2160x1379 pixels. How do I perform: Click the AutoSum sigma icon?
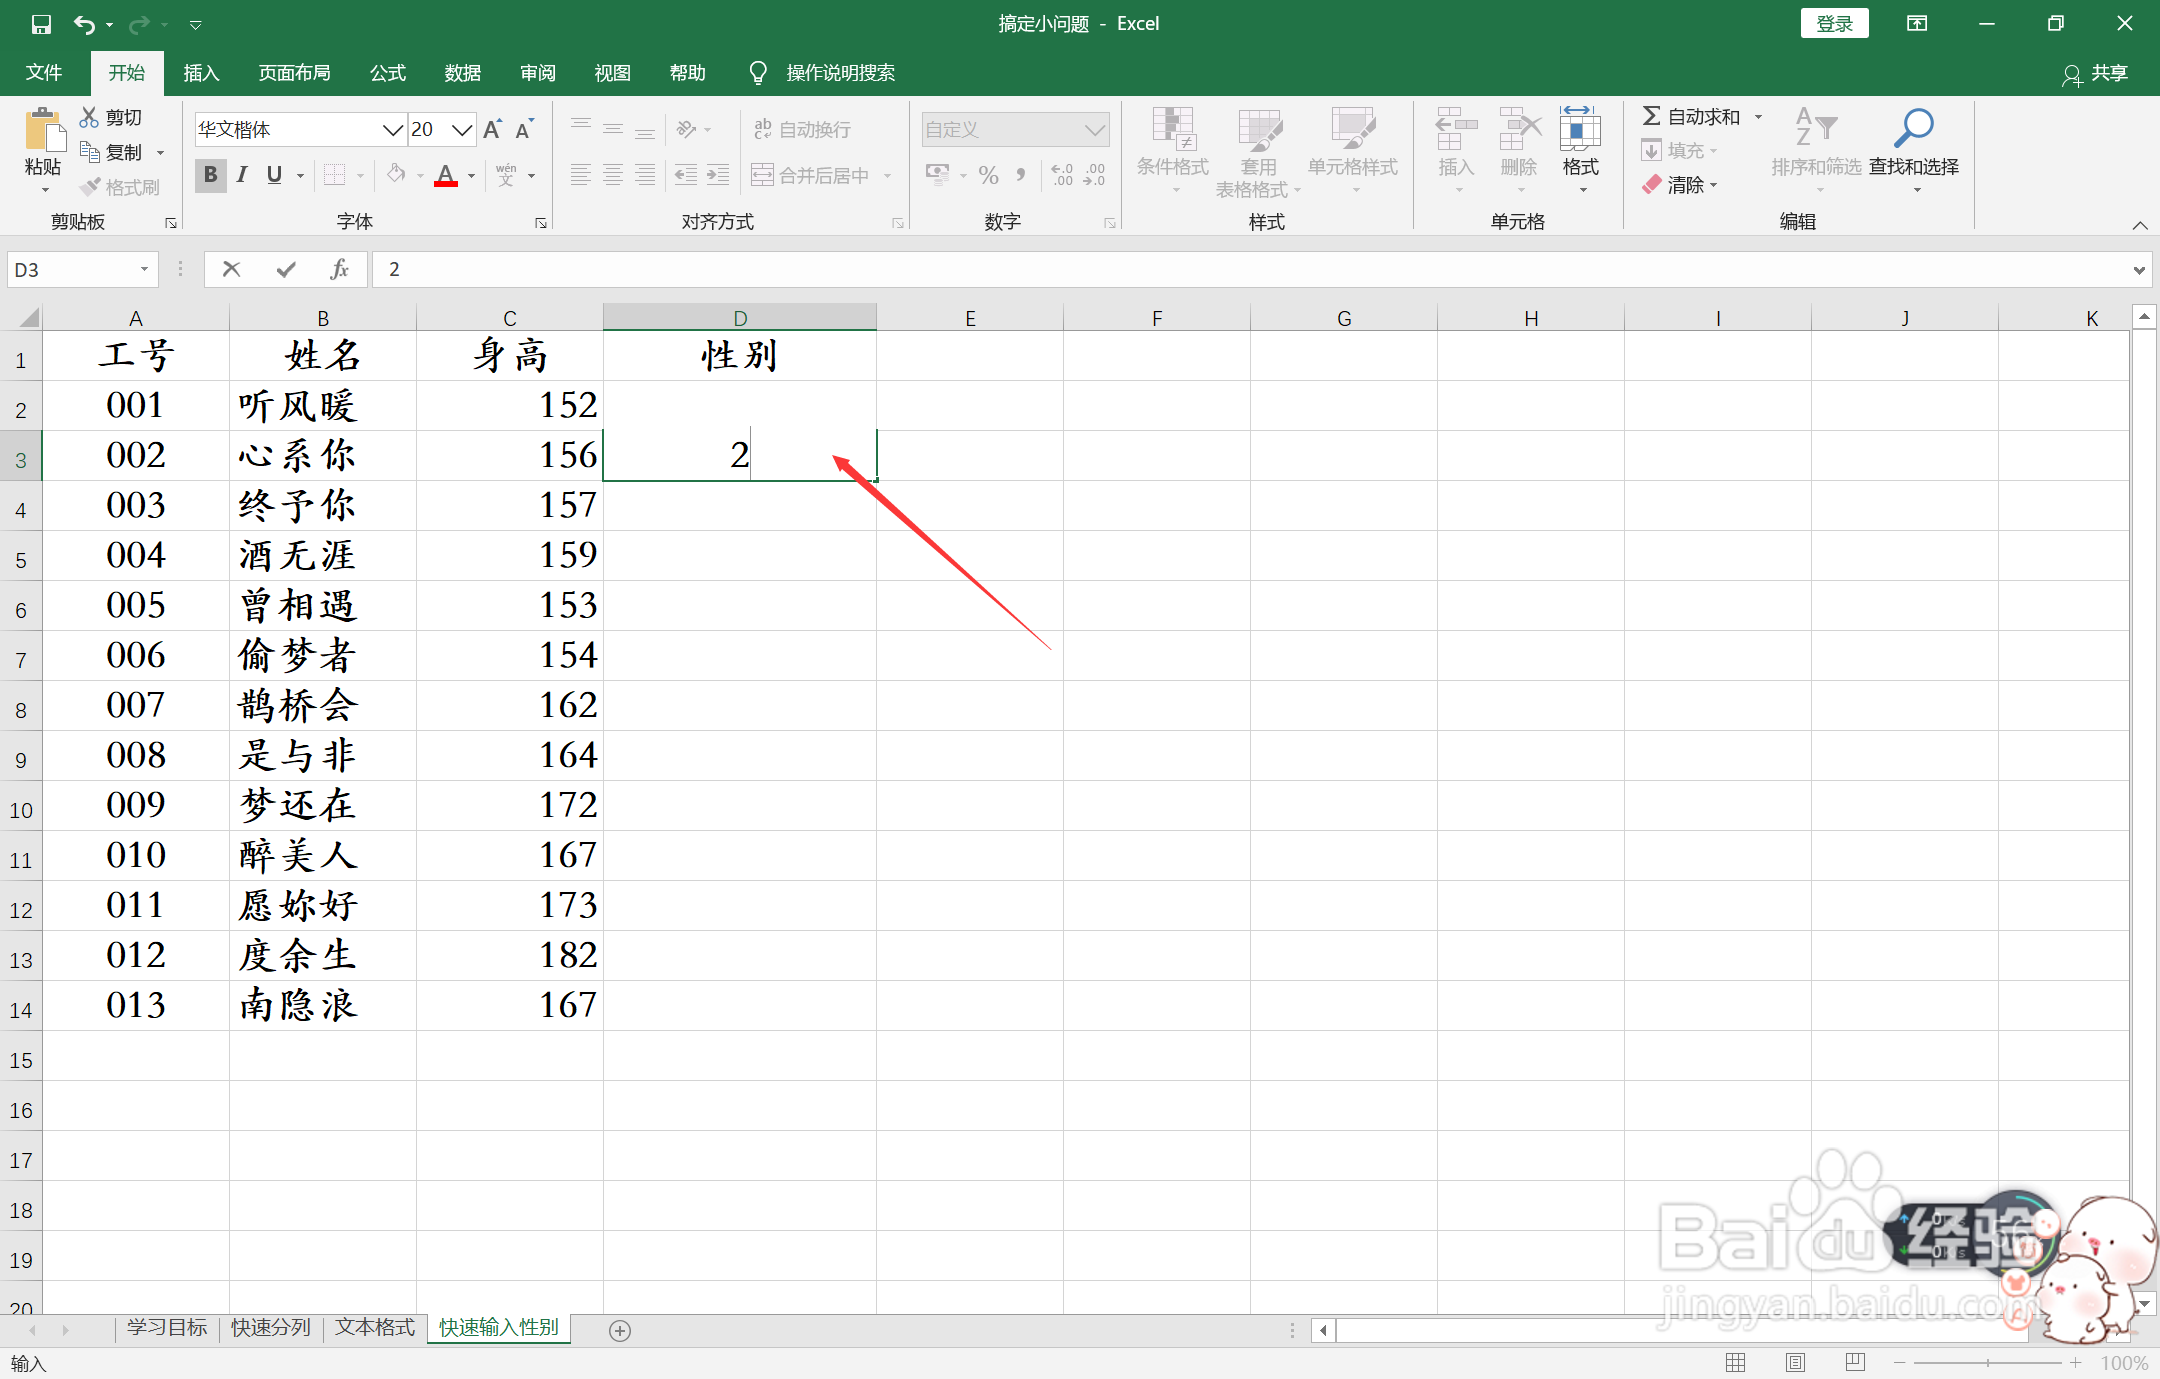1651,117
